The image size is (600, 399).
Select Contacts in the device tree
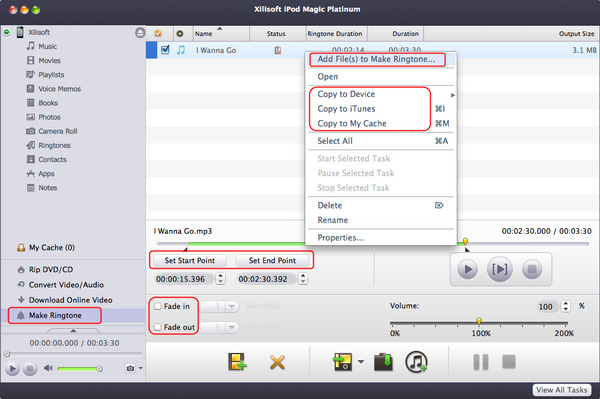point(46,160)
